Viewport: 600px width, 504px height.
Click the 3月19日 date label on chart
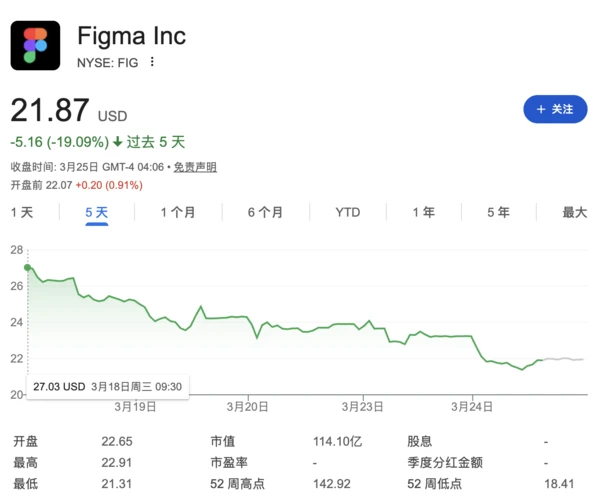(136, 407)
